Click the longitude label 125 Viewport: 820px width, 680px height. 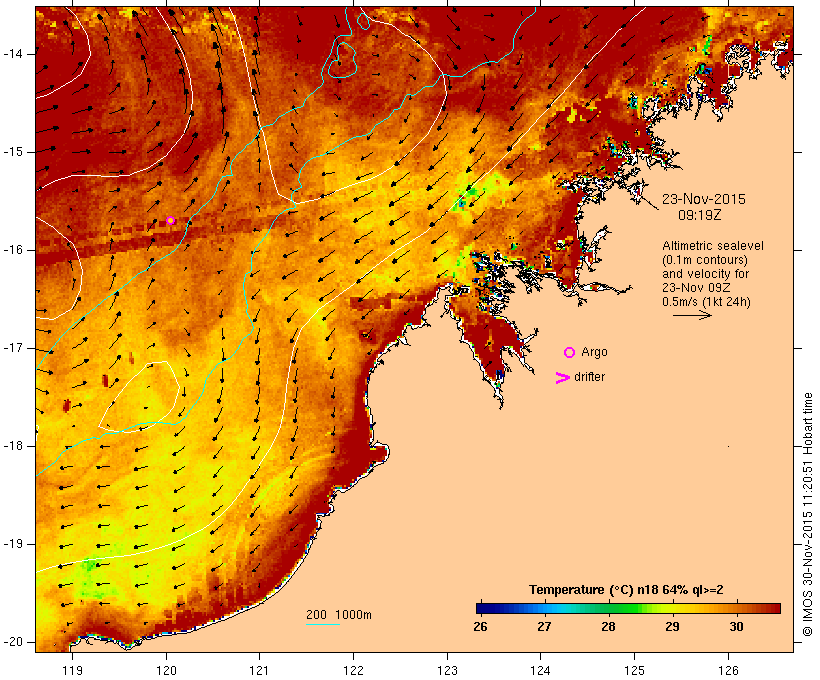[634, 671]
